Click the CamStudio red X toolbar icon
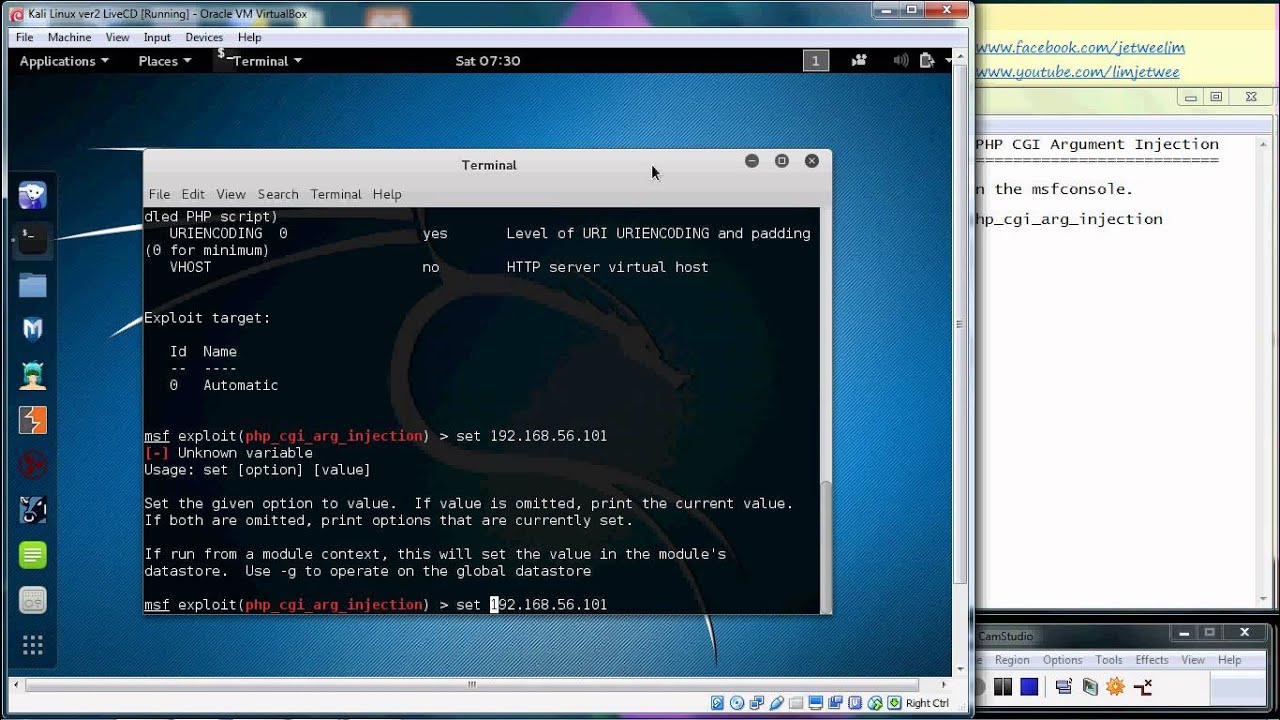This screenshot has width=1280, height=720. coord(1143,686)
